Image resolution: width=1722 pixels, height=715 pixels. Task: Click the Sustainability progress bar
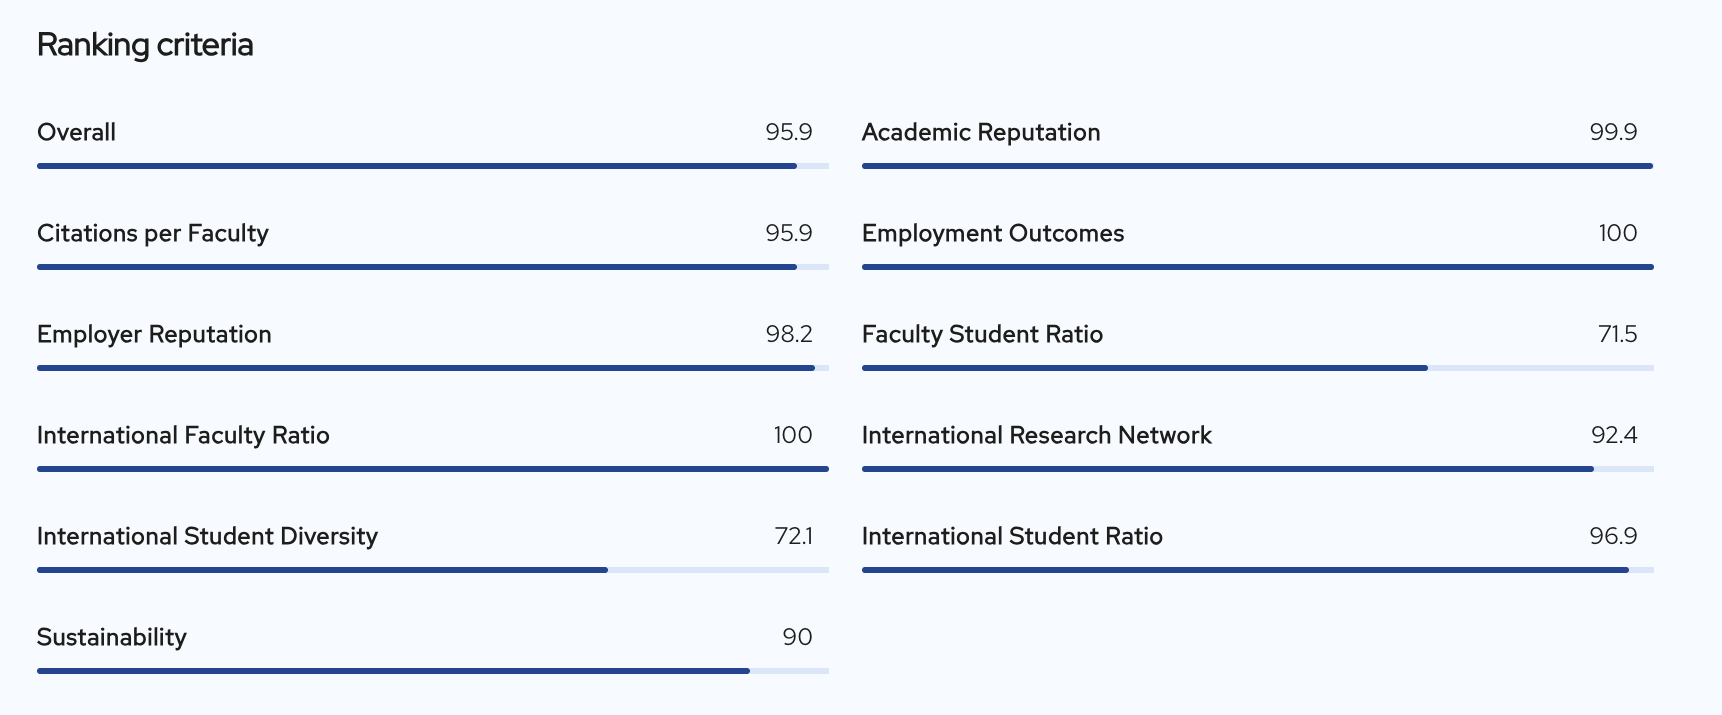433,671
